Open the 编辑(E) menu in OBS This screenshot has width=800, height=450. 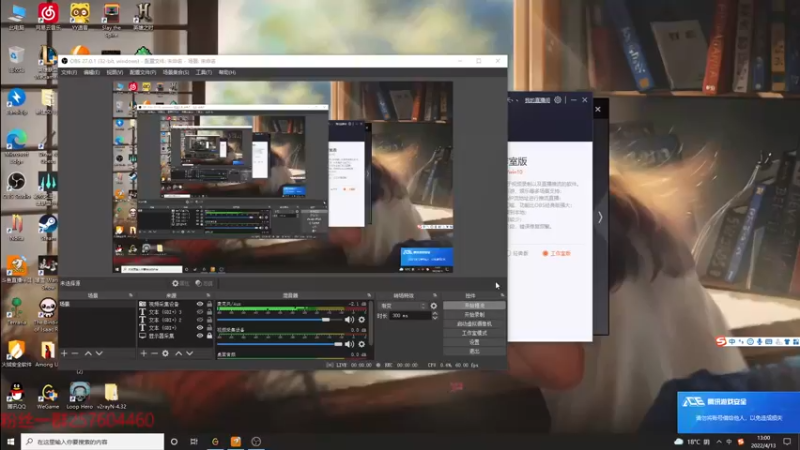(x=91, y=72)
